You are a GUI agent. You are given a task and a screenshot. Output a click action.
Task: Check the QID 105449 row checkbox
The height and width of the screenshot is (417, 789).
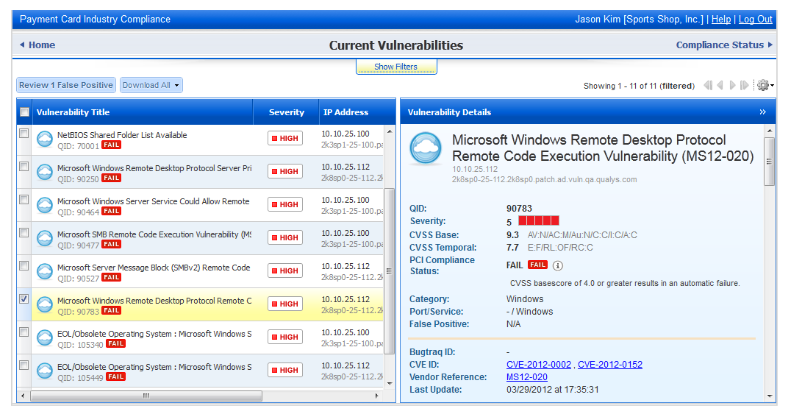(24, 365)
